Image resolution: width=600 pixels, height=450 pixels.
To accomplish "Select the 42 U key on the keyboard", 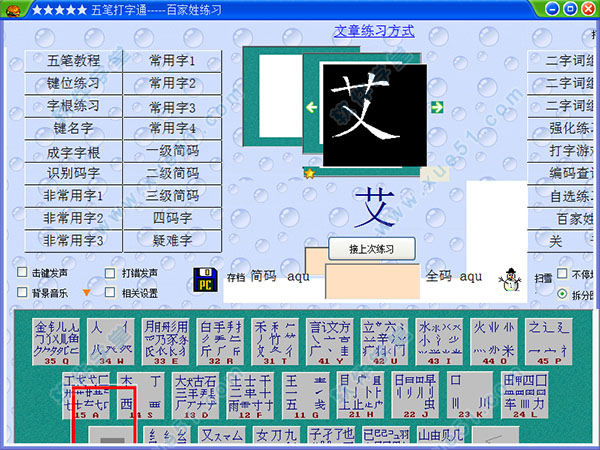I will [384, 341].
